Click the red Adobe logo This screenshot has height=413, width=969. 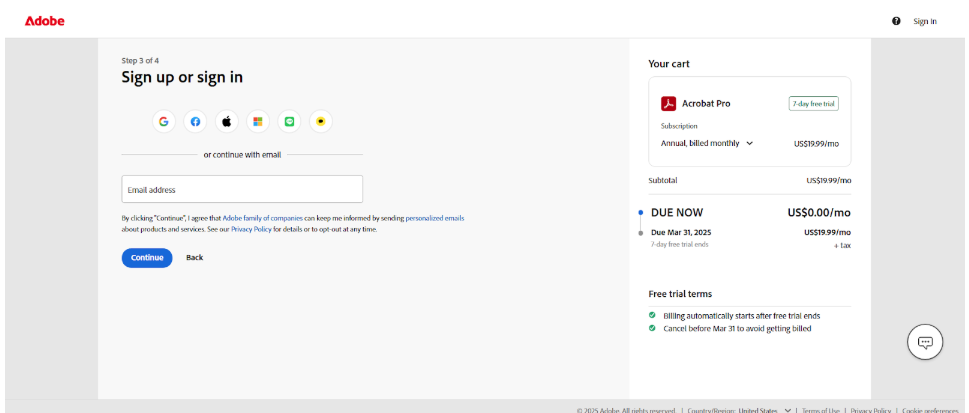point(44,21)
